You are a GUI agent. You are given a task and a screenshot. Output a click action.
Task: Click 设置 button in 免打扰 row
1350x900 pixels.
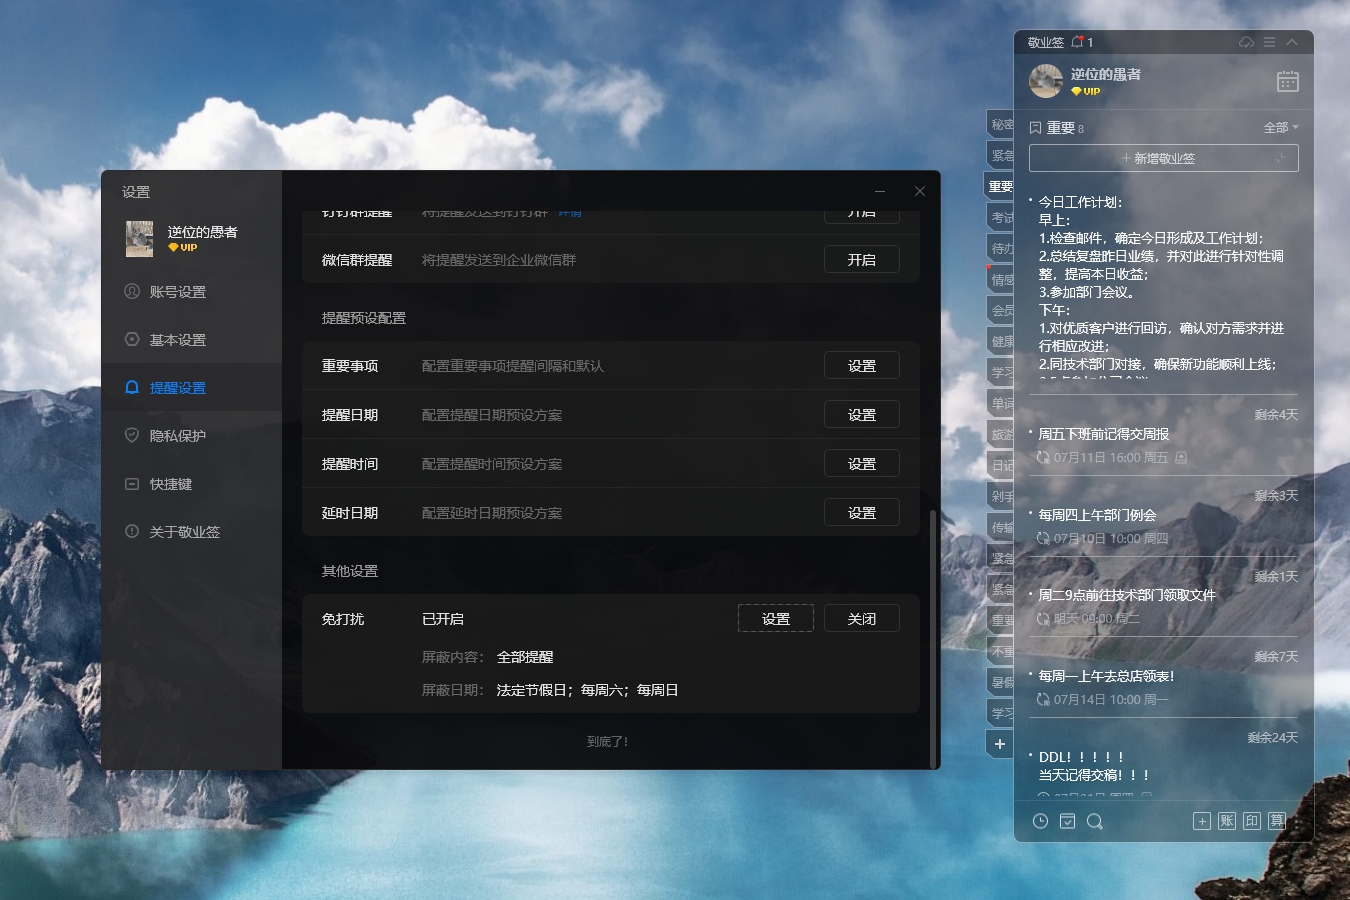776,619
